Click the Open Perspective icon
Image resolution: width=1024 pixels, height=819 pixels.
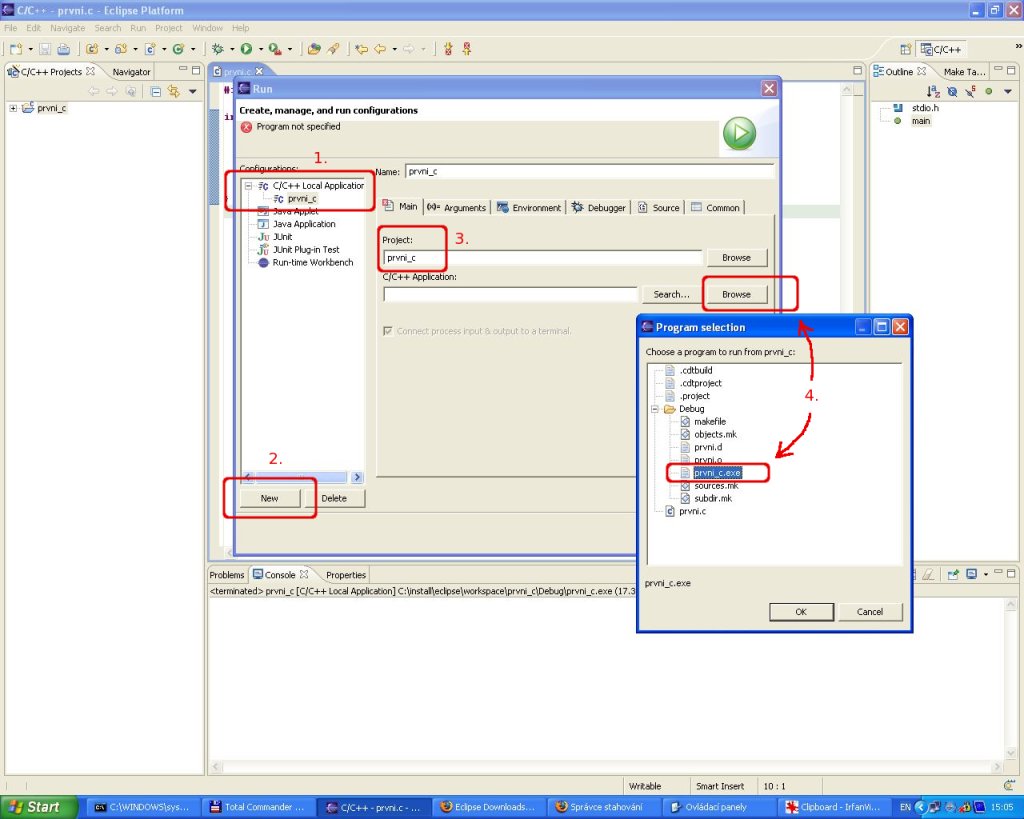[x=905, y=49]
